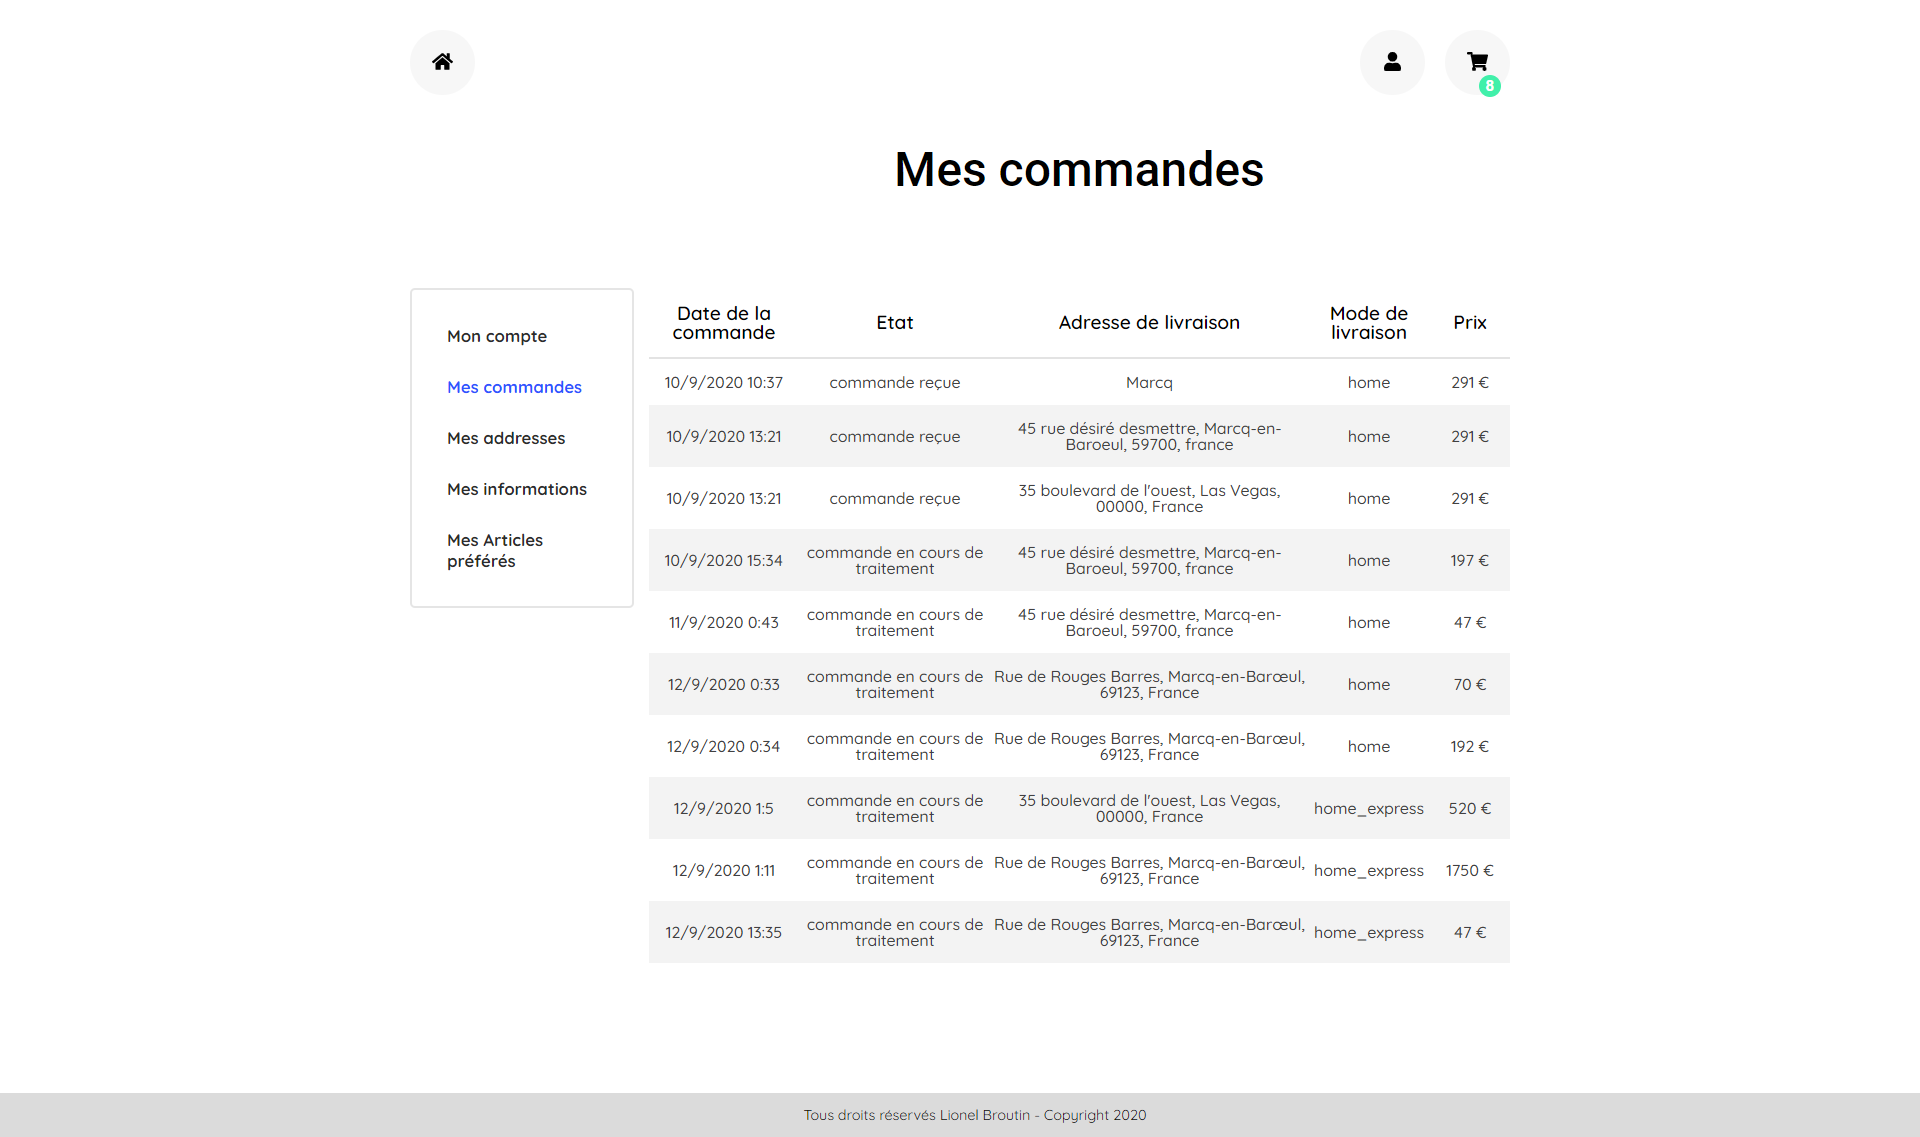Open Mon compte in sidebar
This screenshot has height=1137, width=1920.
[x=496, y=336]
